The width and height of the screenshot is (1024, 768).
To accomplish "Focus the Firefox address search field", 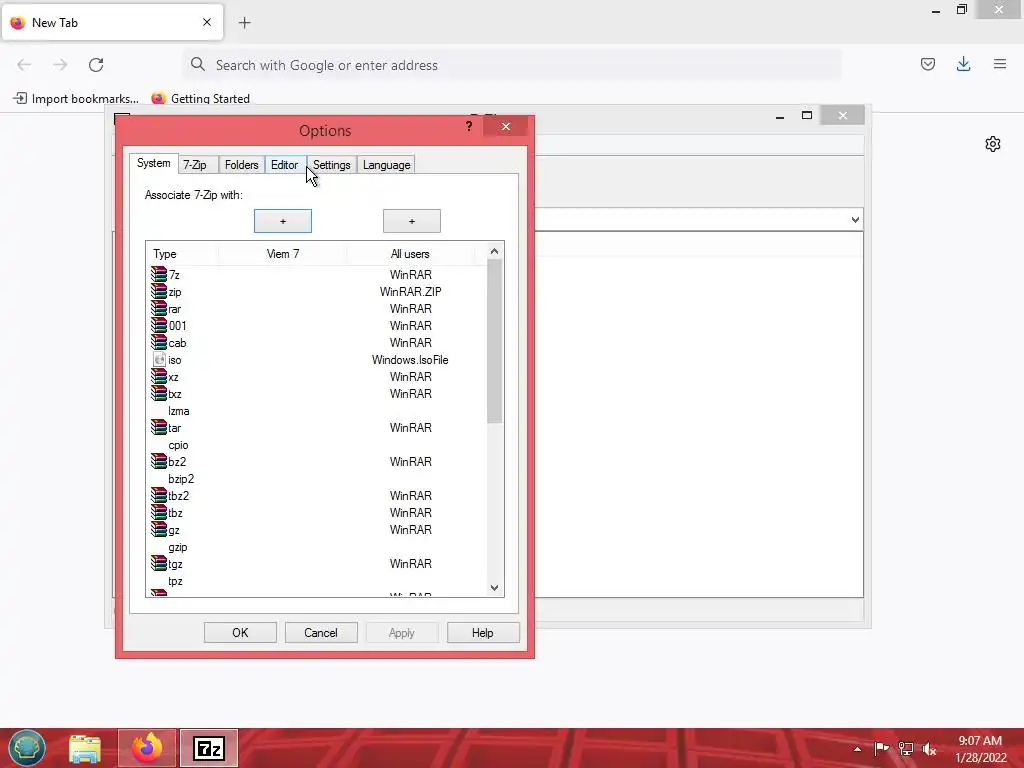I will tap(512, 65).
